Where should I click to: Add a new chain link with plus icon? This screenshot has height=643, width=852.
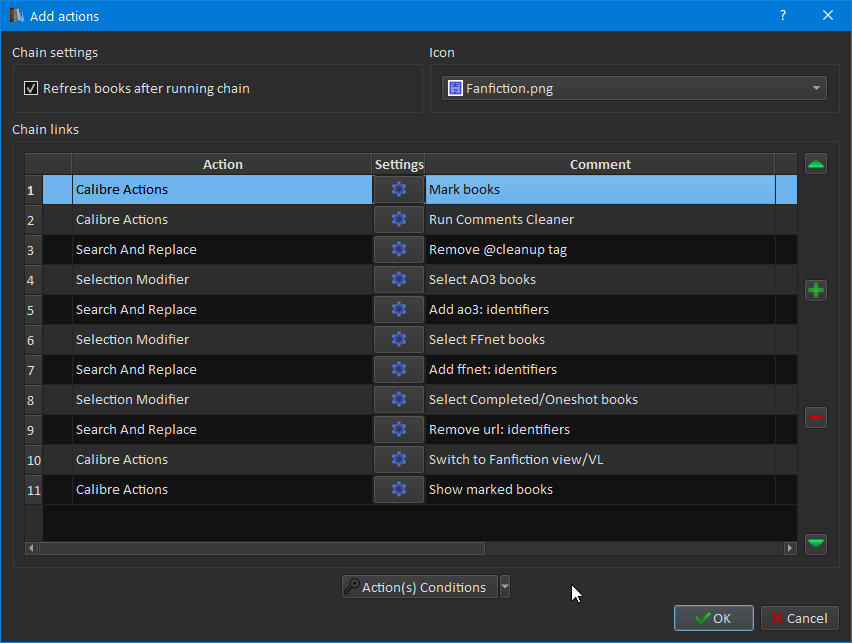pos(816,291)
